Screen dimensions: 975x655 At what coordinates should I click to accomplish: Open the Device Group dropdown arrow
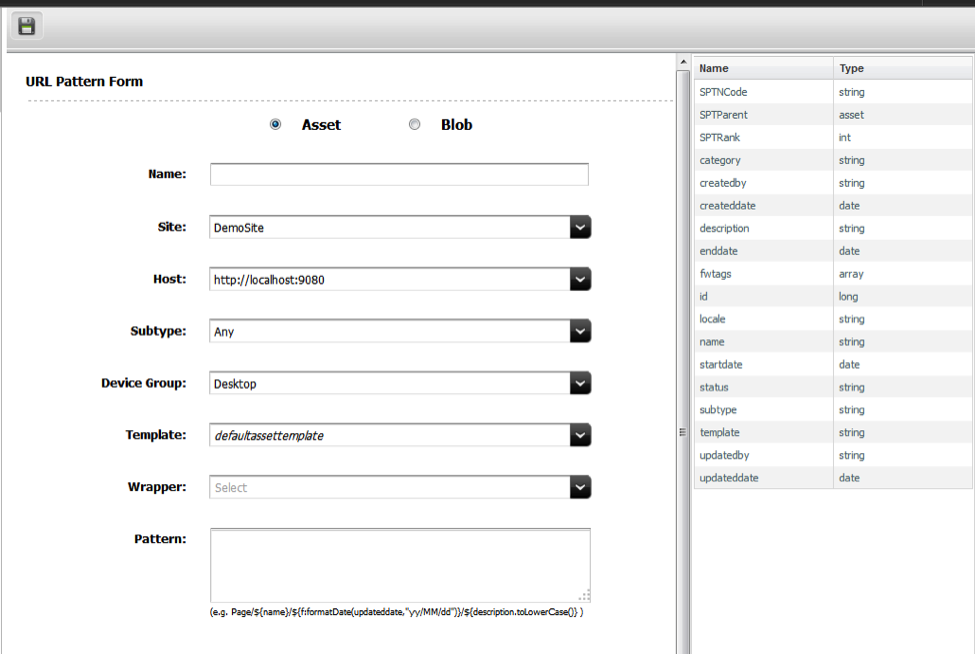[x=580, y=384]
